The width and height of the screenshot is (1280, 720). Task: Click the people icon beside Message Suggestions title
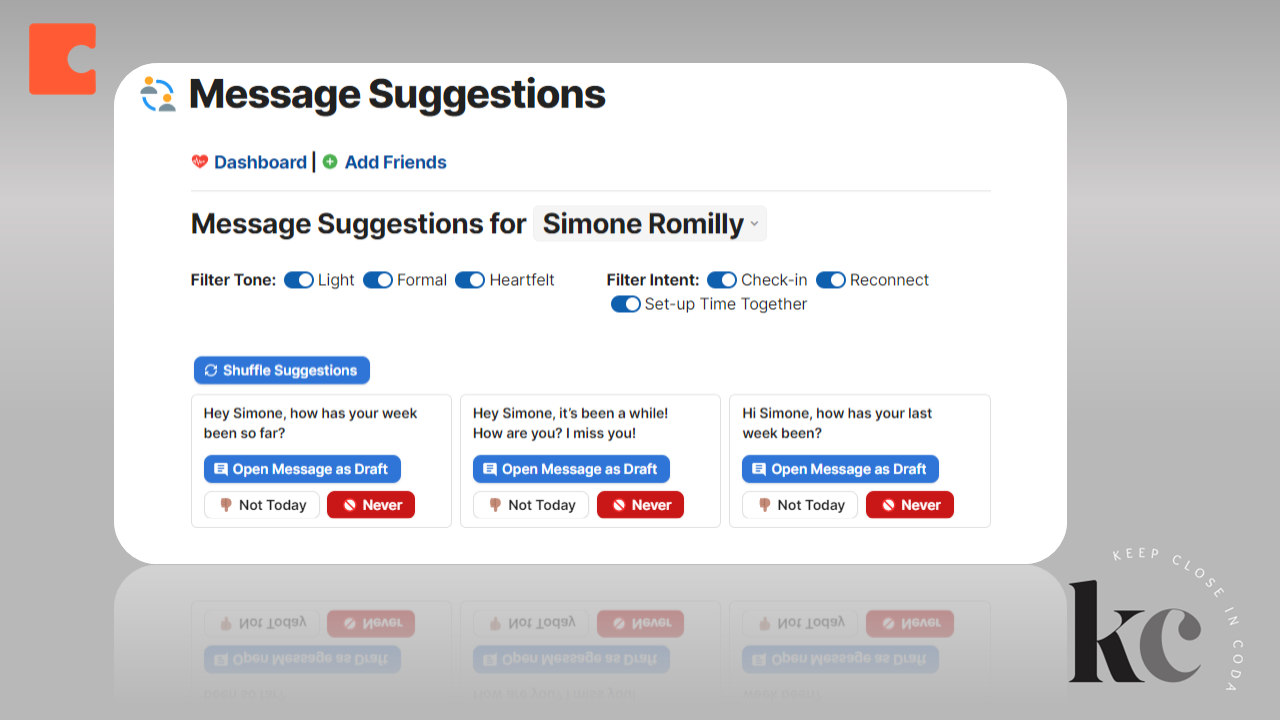158,94
